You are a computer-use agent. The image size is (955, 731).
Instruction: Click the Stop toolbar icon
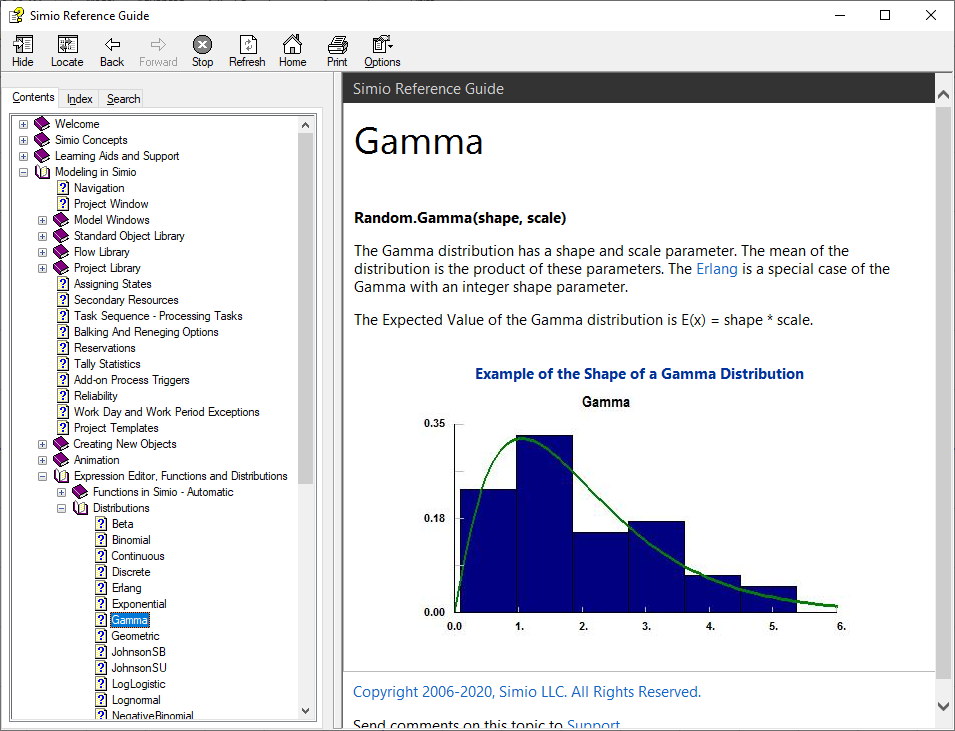[x=202, y=44]
